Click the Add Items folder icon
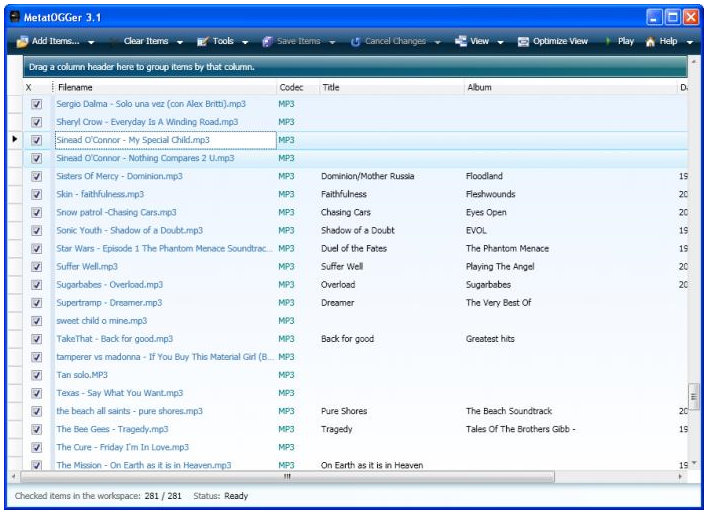Screen dimensions: 706x512 point(22,42)
